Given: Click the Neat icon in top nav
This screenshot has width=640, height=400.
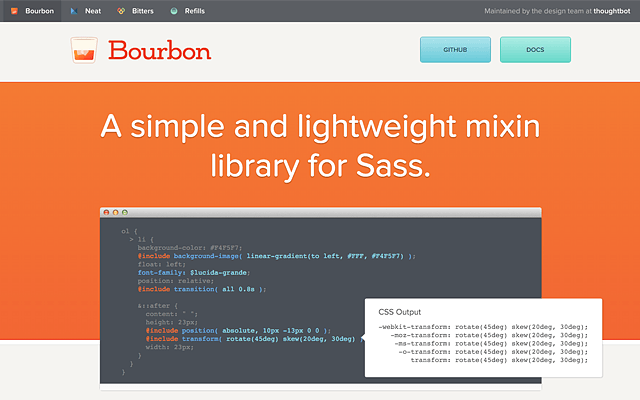Looking at the screenshot, I should 74,11.
